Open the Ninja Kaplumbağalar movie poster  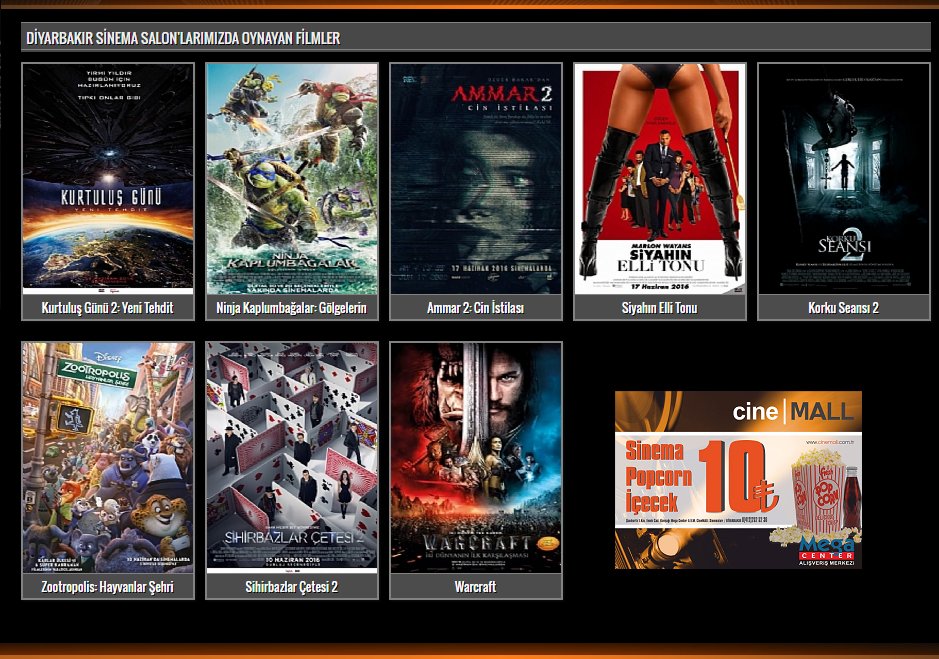(x=292, y=179)
